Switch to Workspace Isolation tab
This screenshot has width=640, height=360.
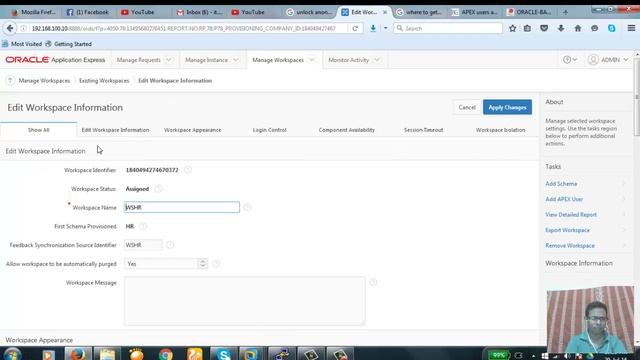pos(500,130)
